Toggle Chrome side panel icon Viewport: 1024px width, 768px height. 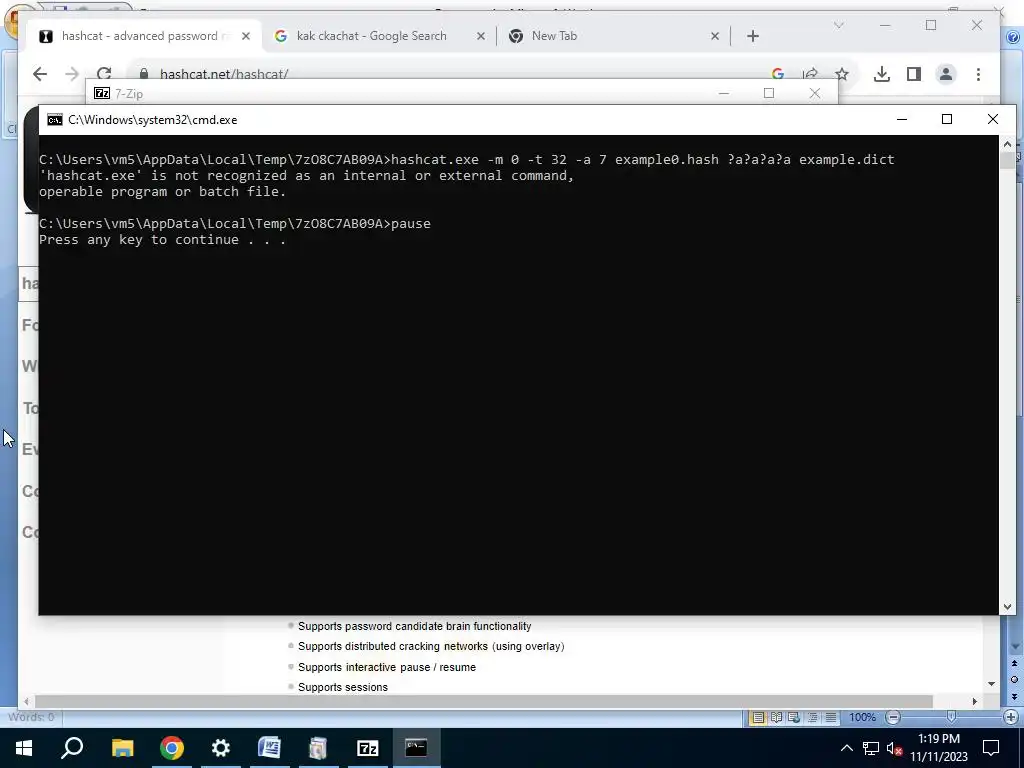(x=914, y=74)
